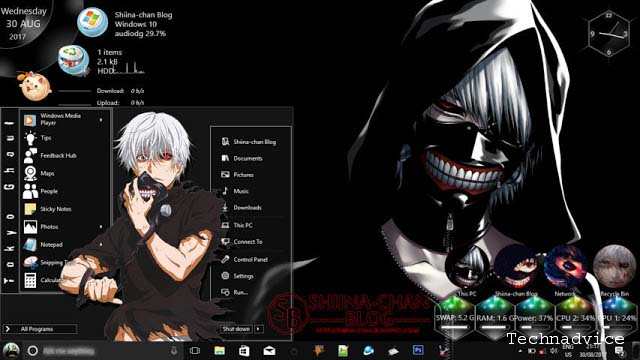The image size is (640, 360).
Task: Click the RAM 1.6 G meter widget
Action: (494, 318)
